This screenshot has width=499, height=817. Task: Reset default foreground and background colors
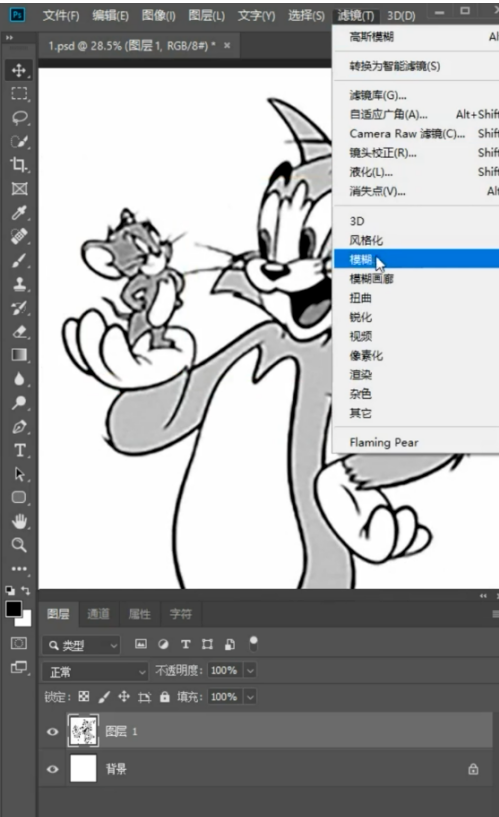pyautogui.click(x=10, y=590)
